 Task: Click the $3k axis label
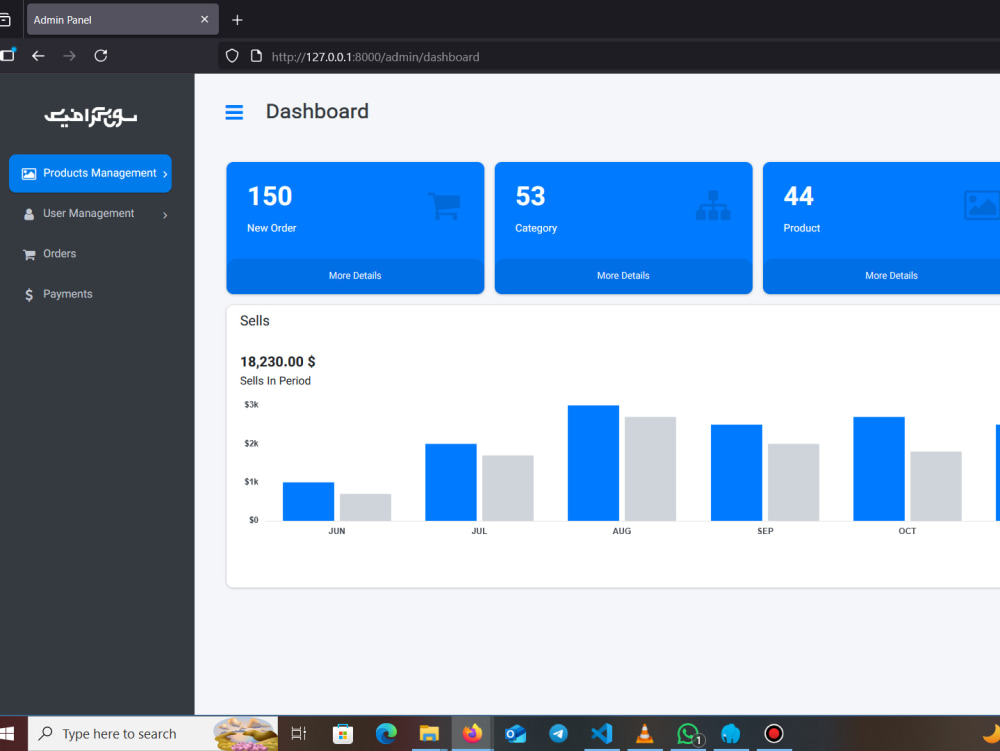(251, 404)
